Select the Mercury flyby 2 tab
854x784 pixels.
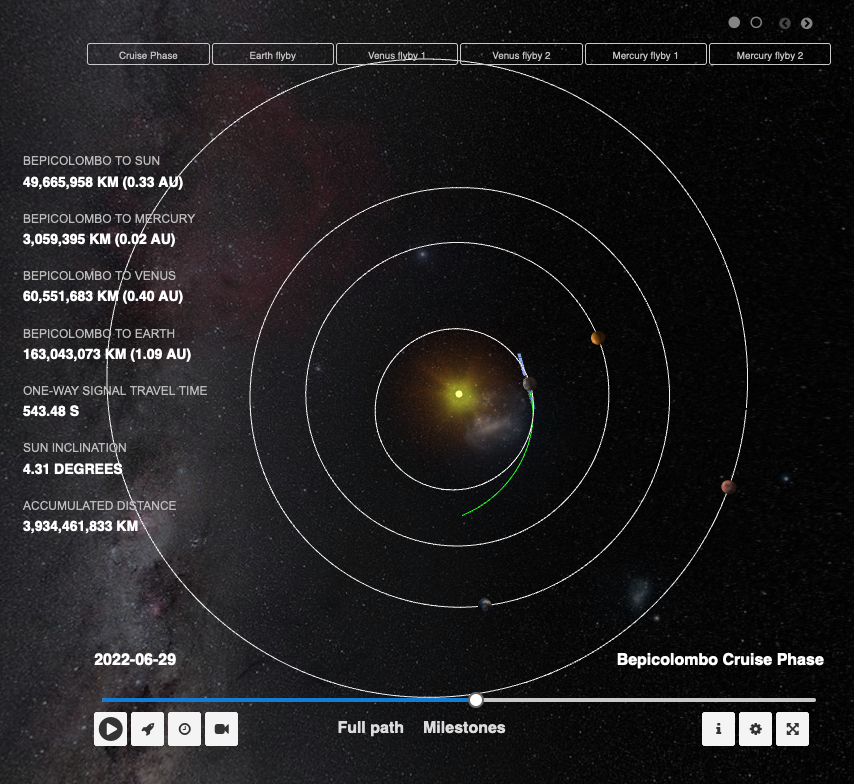(x=770, y=54)
